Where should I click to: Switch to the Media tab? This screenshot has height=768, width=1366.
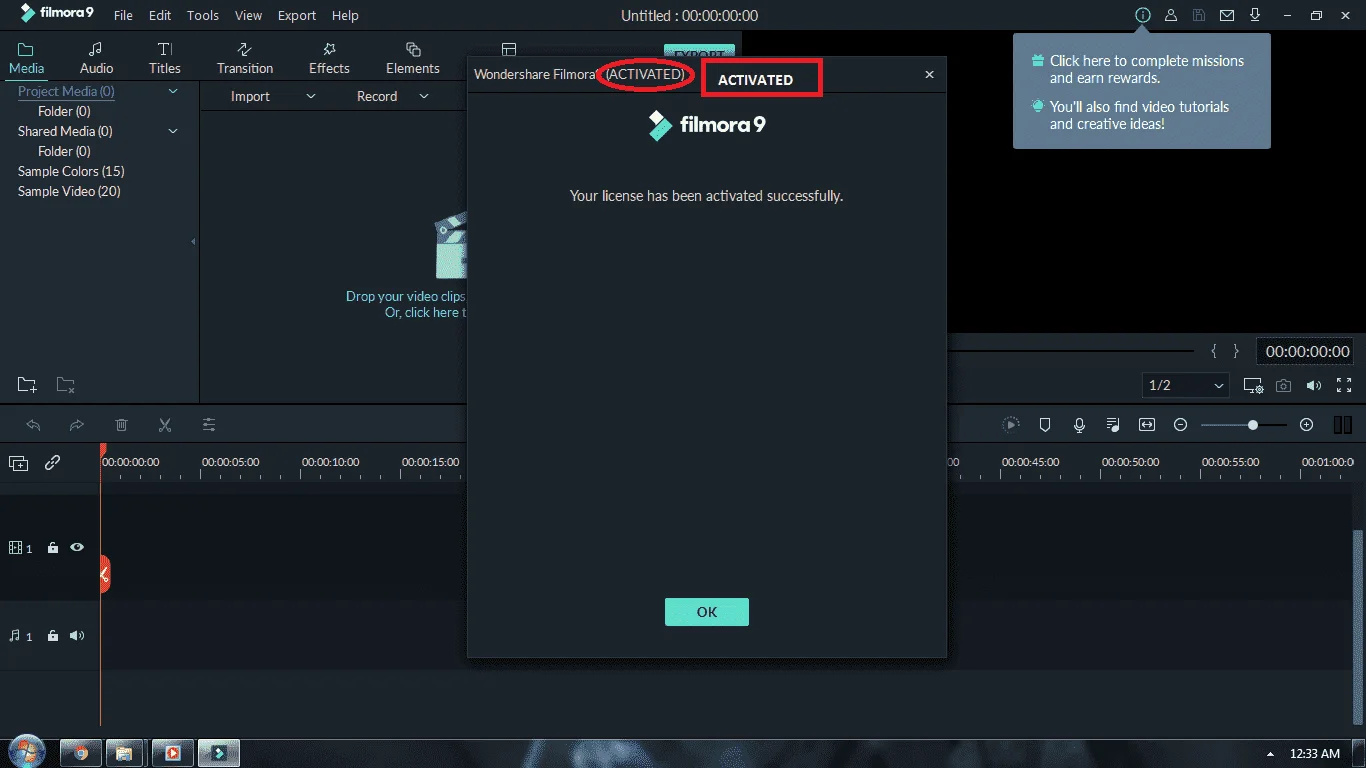pyautogui.click(x=27, y=58)
